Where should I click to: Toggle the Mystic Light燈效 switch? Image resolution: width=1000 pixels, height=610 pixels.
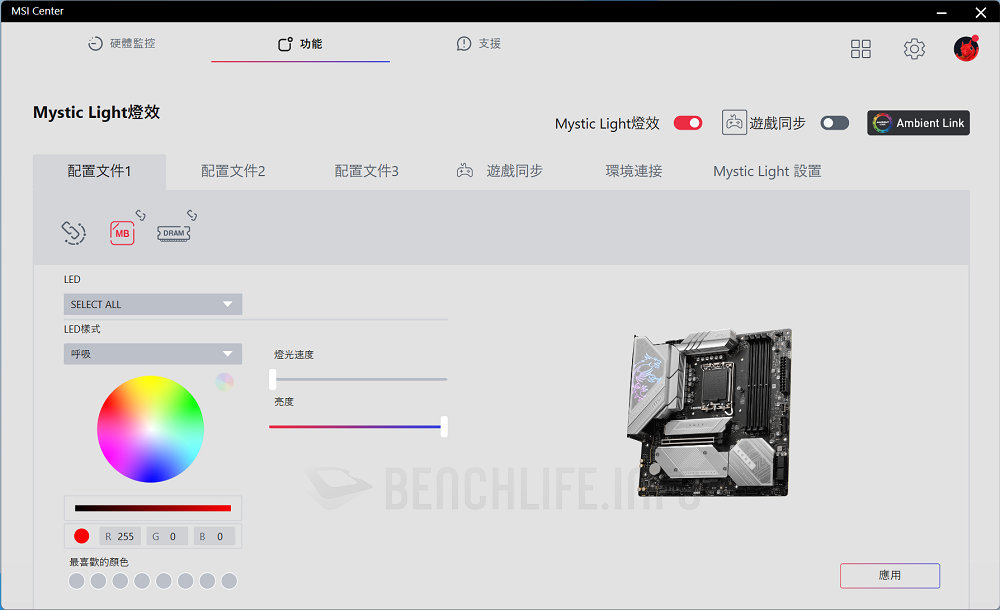click(688, 123)
